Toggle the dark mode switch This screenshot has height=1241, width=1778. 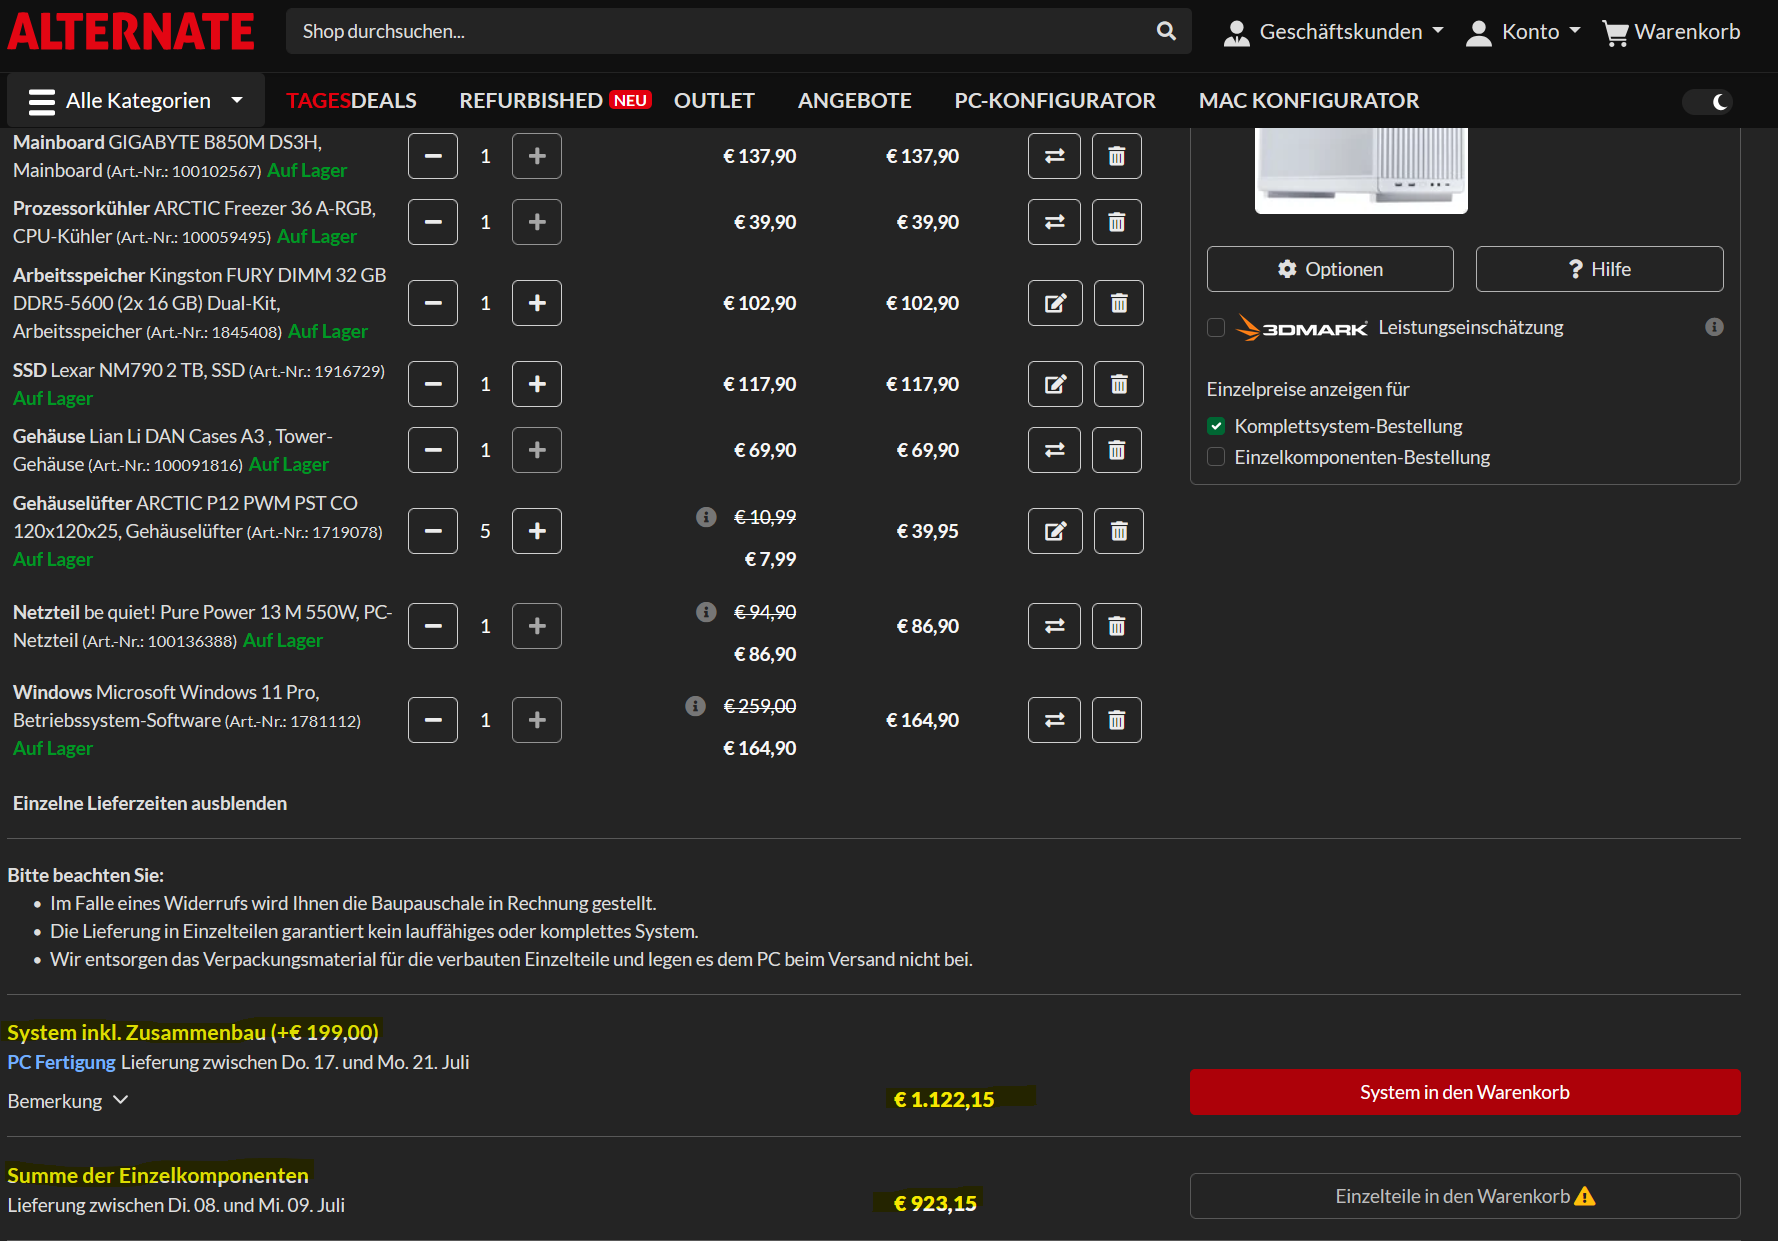[x=1707, y=101]
